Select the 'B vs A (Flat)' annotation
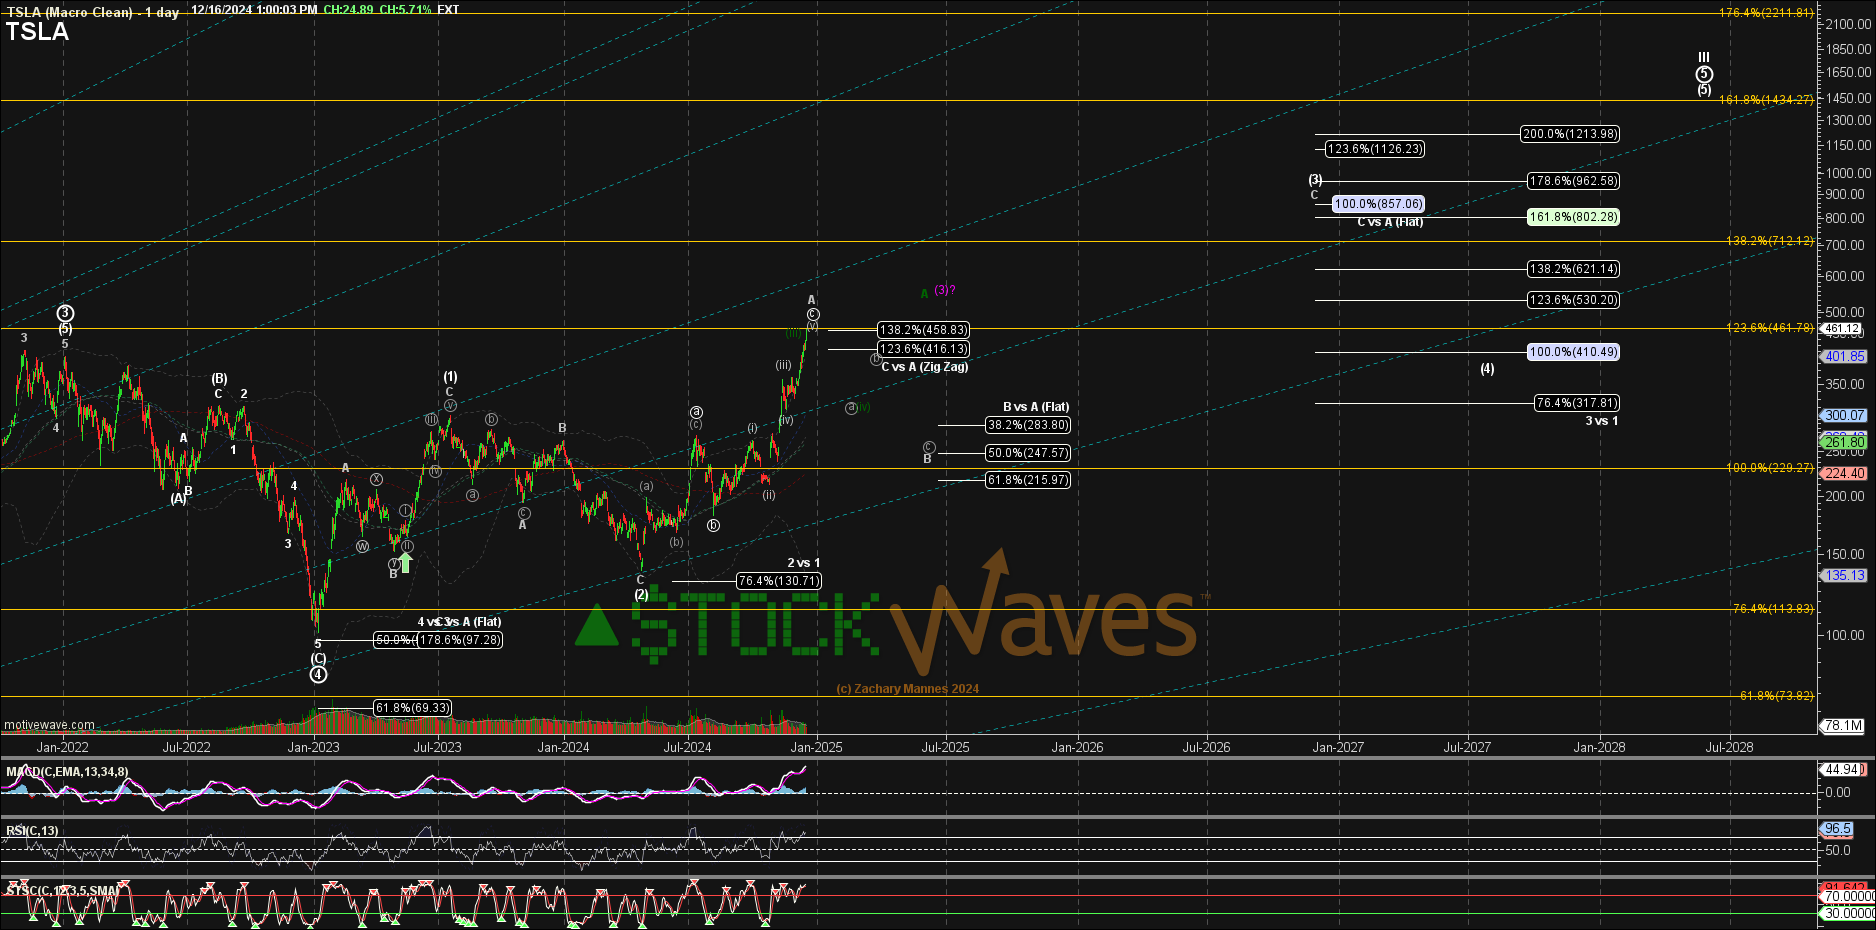 [x=1036, y=407]
